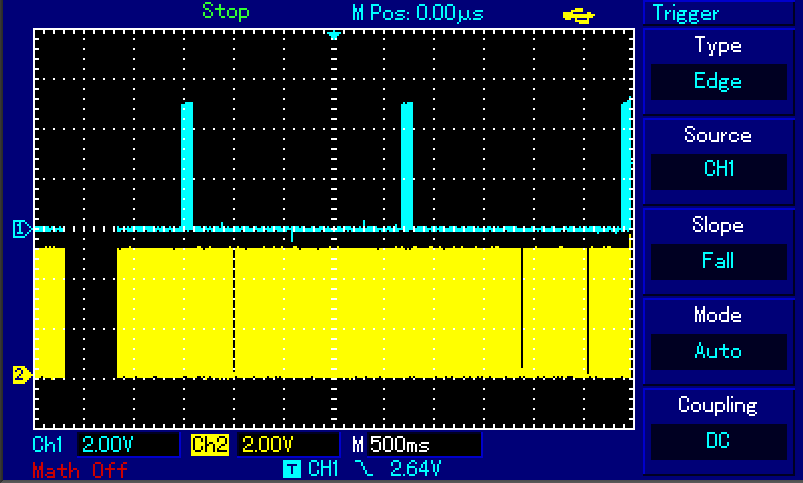Viewport: 803px width, 483px height.
Task: Click the trigger source CH1 readout at bottom
Action: point(323,468)
